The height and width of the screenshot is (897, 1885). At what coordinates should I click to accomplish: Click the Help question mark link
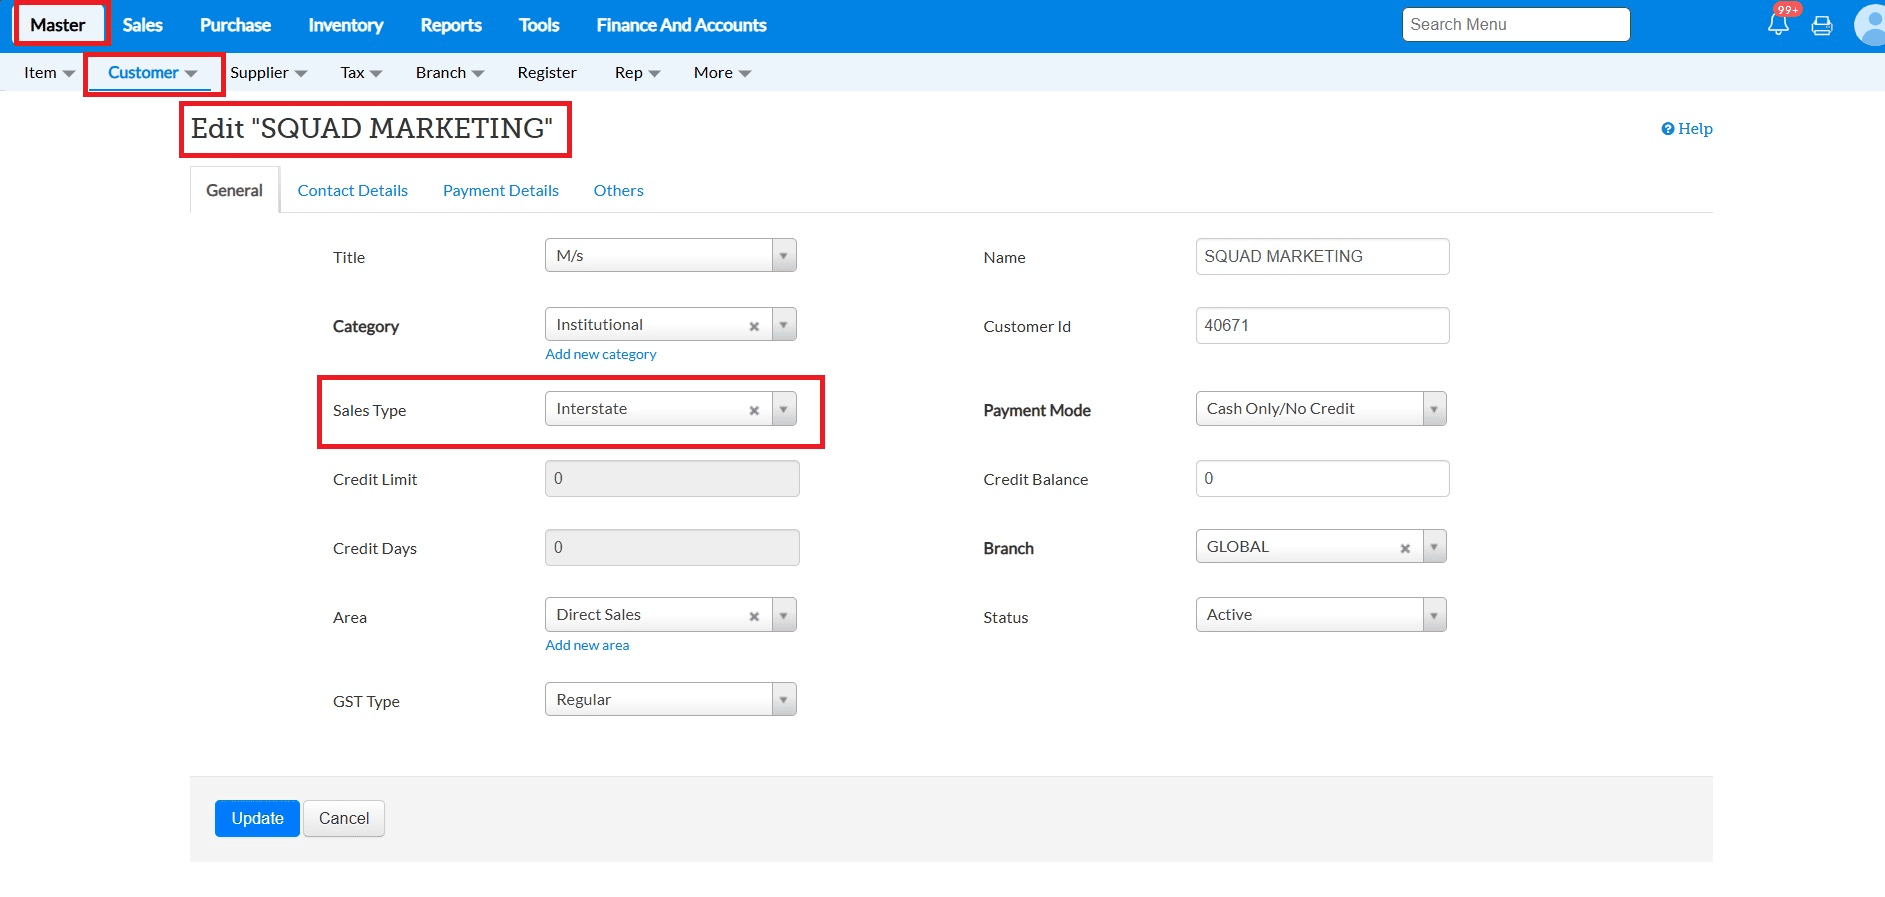(1686, 129)
